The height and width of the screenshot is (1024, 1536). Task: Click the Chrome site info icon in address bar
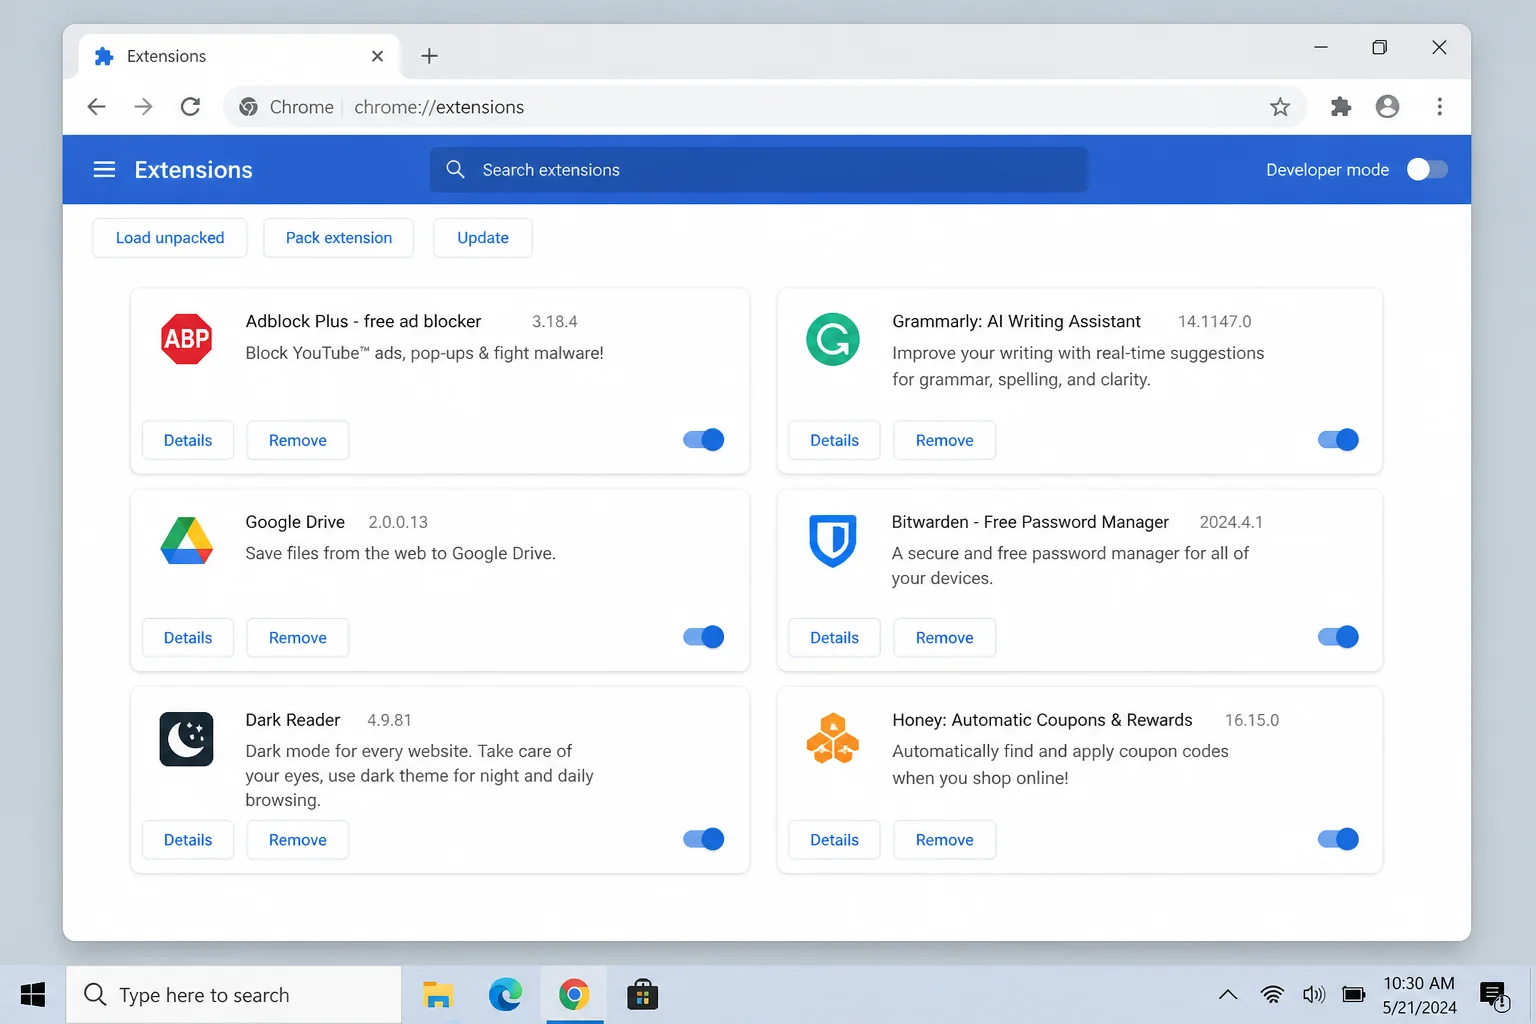pyautogui.click(x=249, y=107)
